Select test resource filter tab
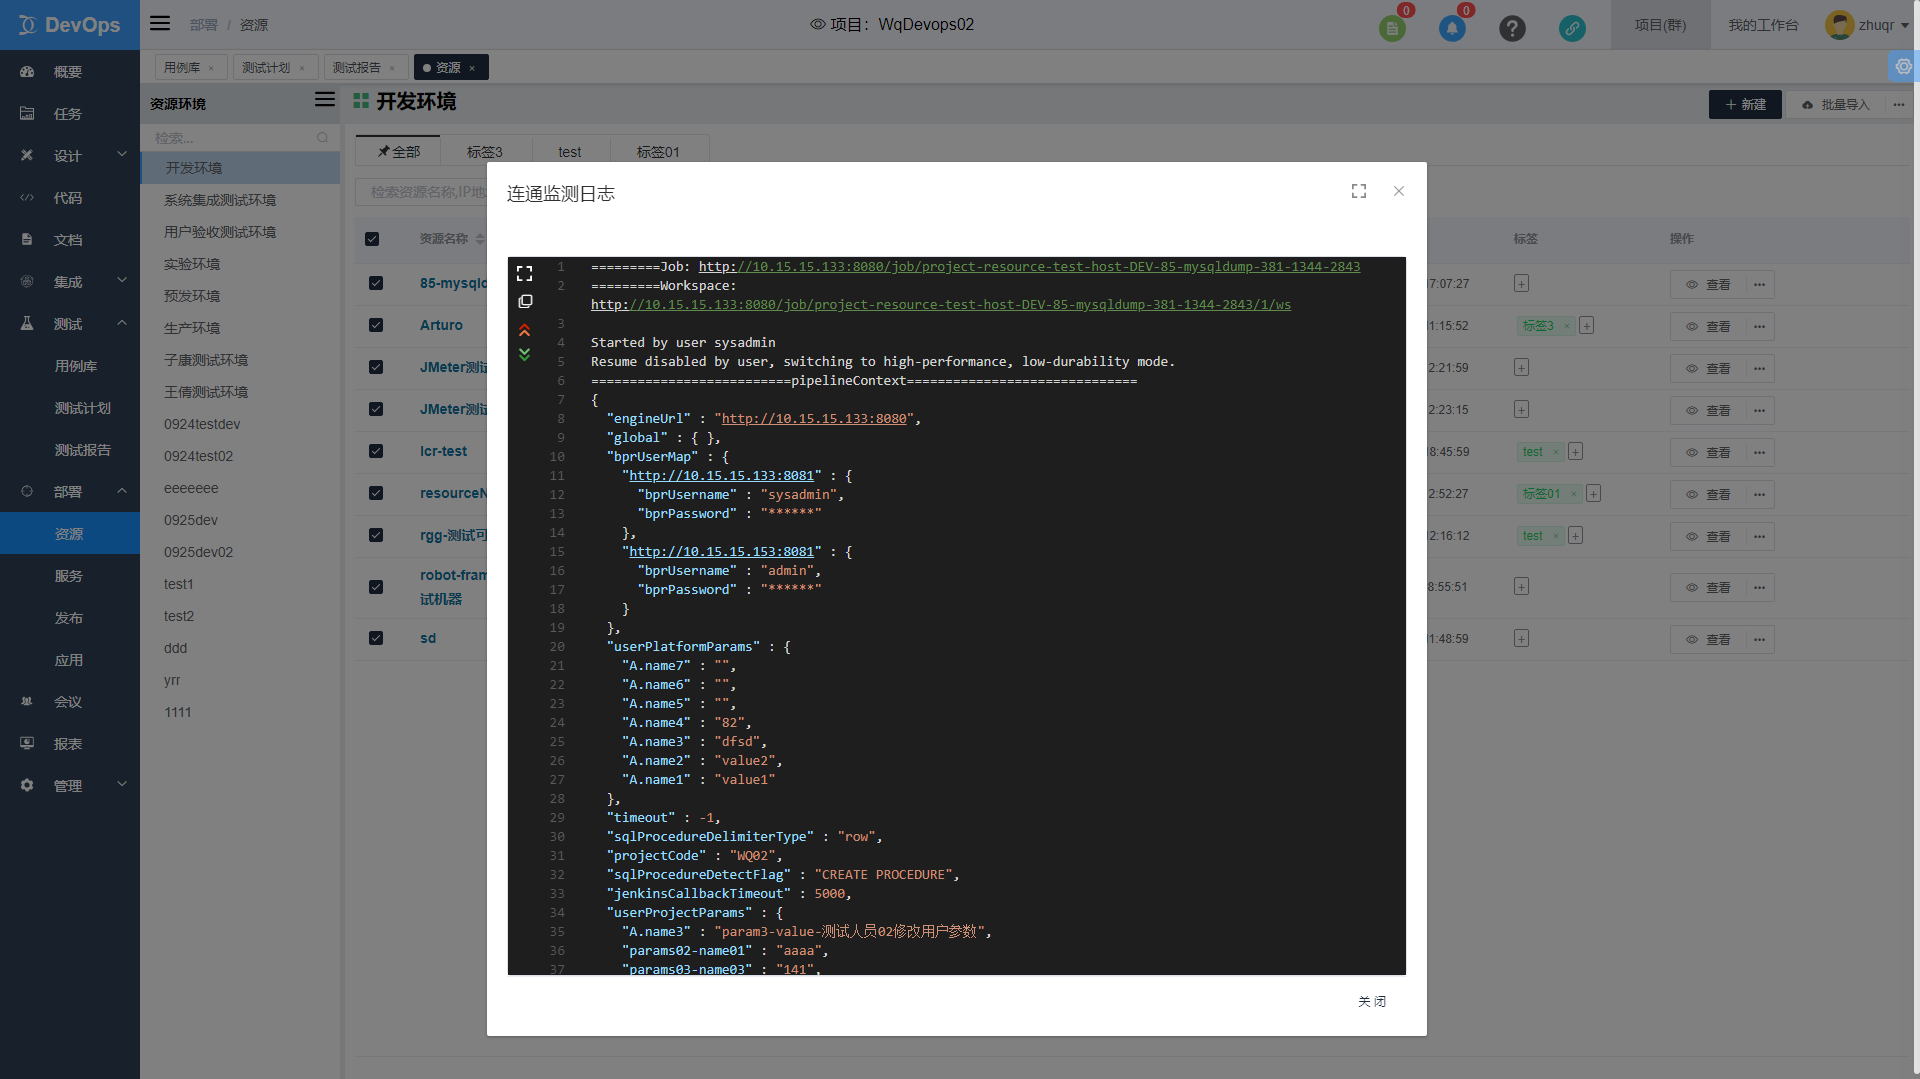1920x1079 pixels. (570, 152)
